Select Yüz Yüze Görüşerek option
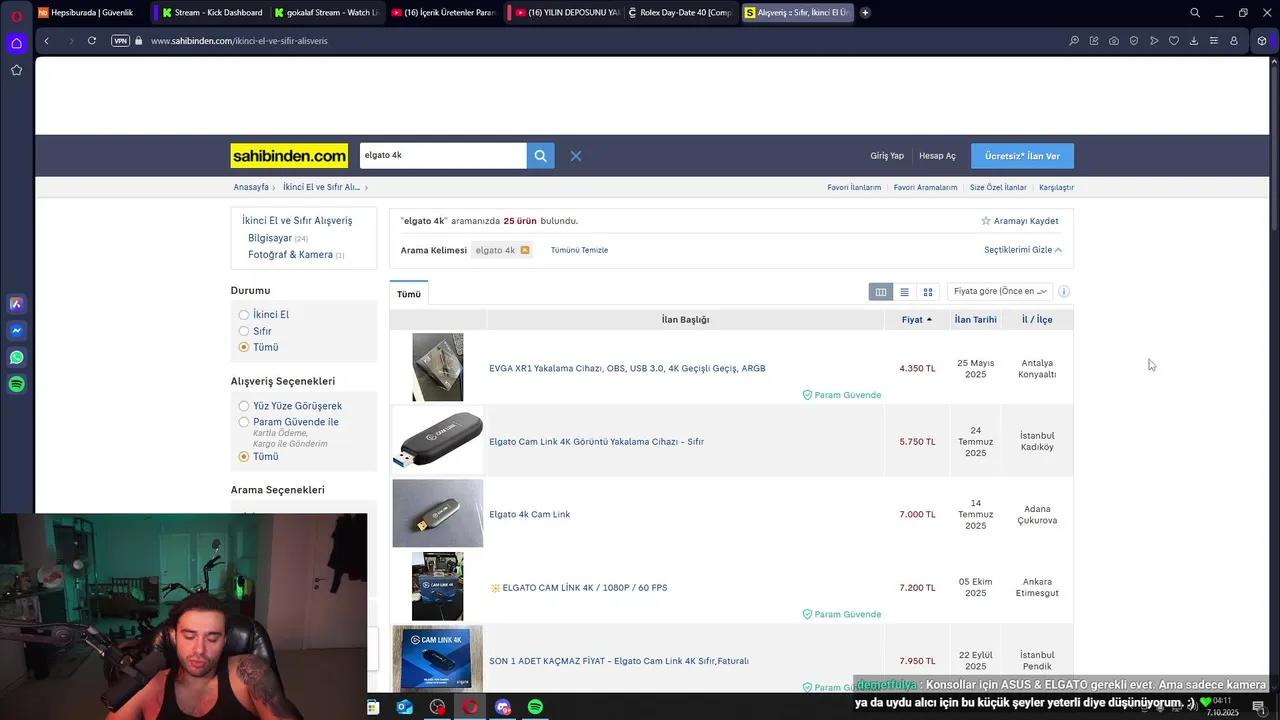Screen dimensions: 1280x720 [x=244, y=406]
